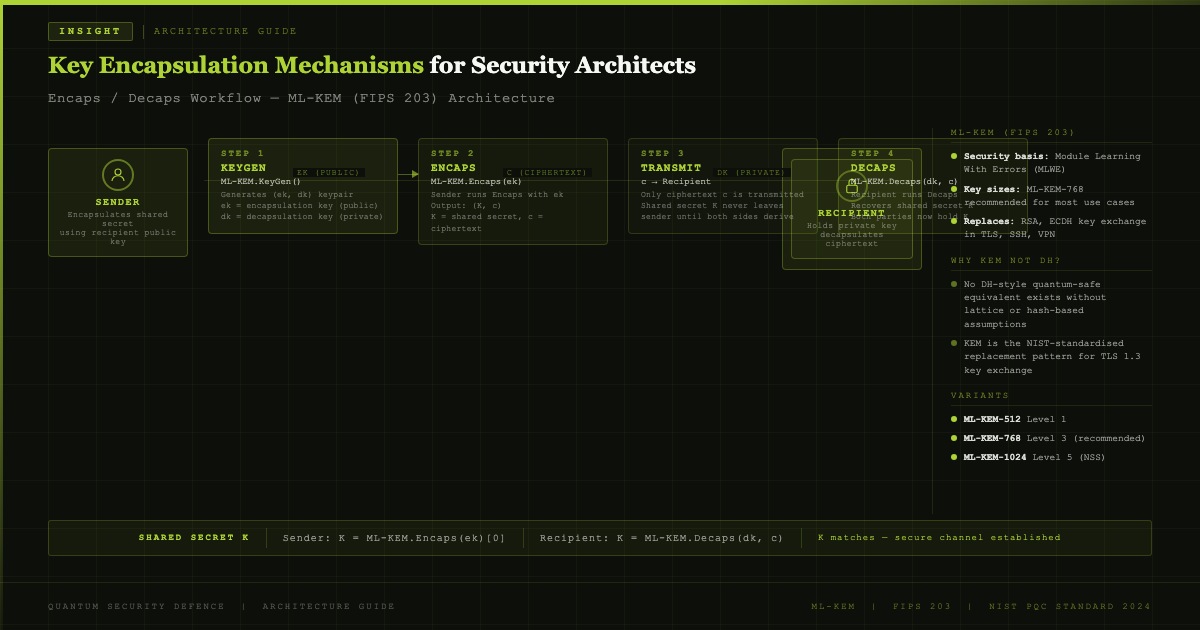Click the 'VARIANTS' heading

click(979, 396)
